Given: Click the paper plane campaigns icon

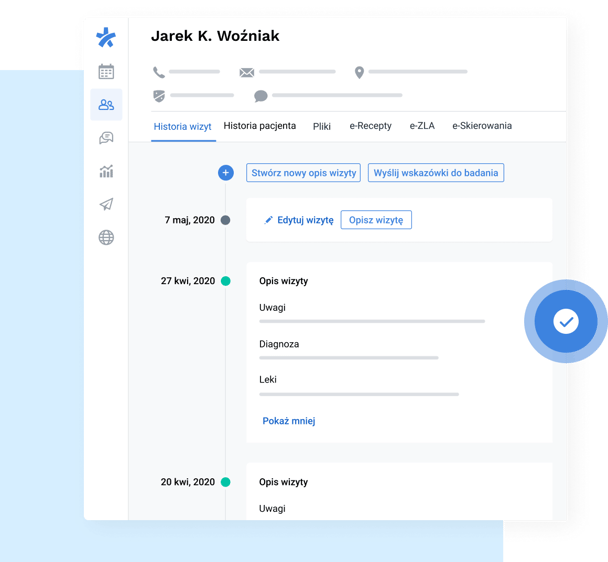Looking at the screenshot, I should click(x=106, y=204).
